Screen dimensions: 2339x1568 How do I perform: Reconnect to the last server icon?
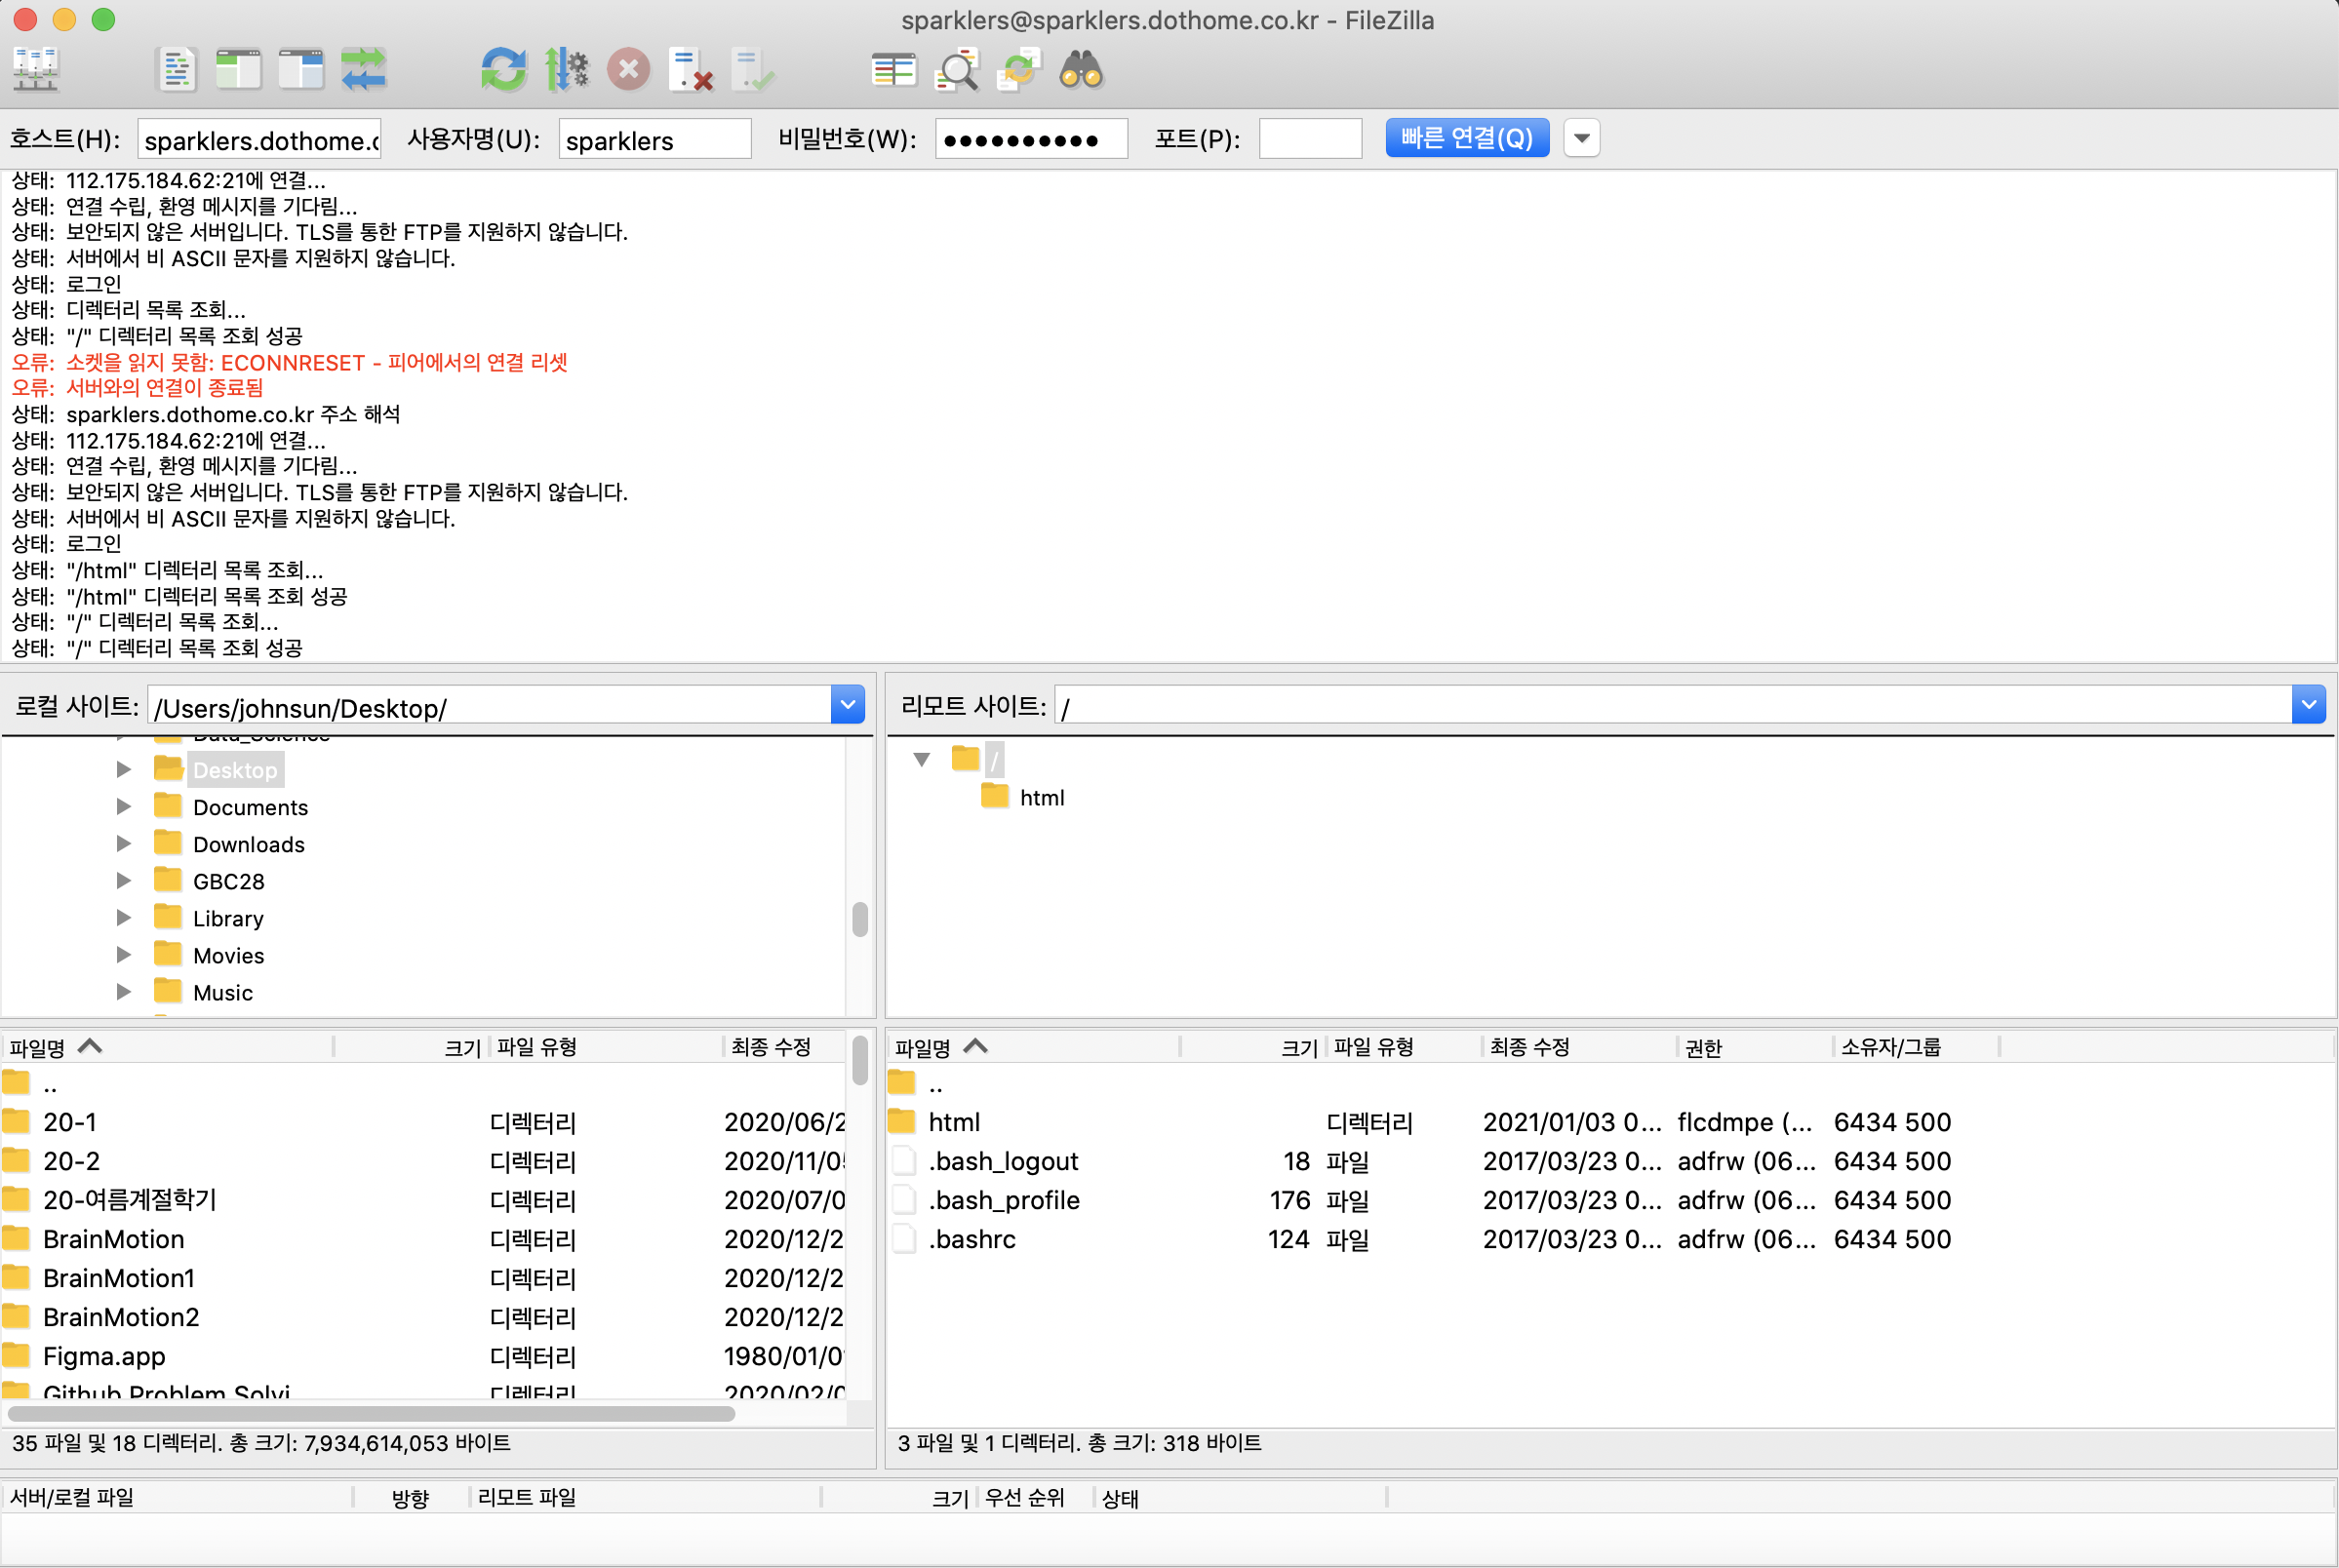tap(752, 70)
